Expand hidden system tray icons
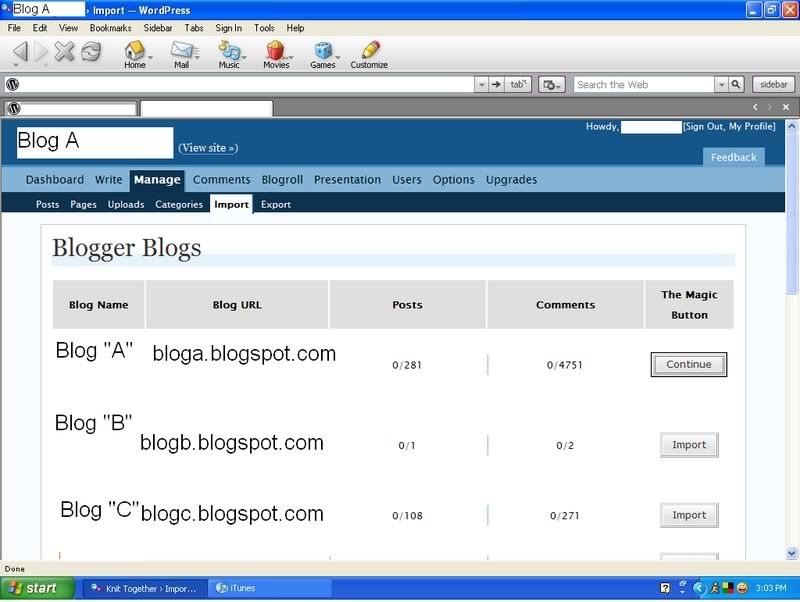800x602 pixels. (699, 588)
